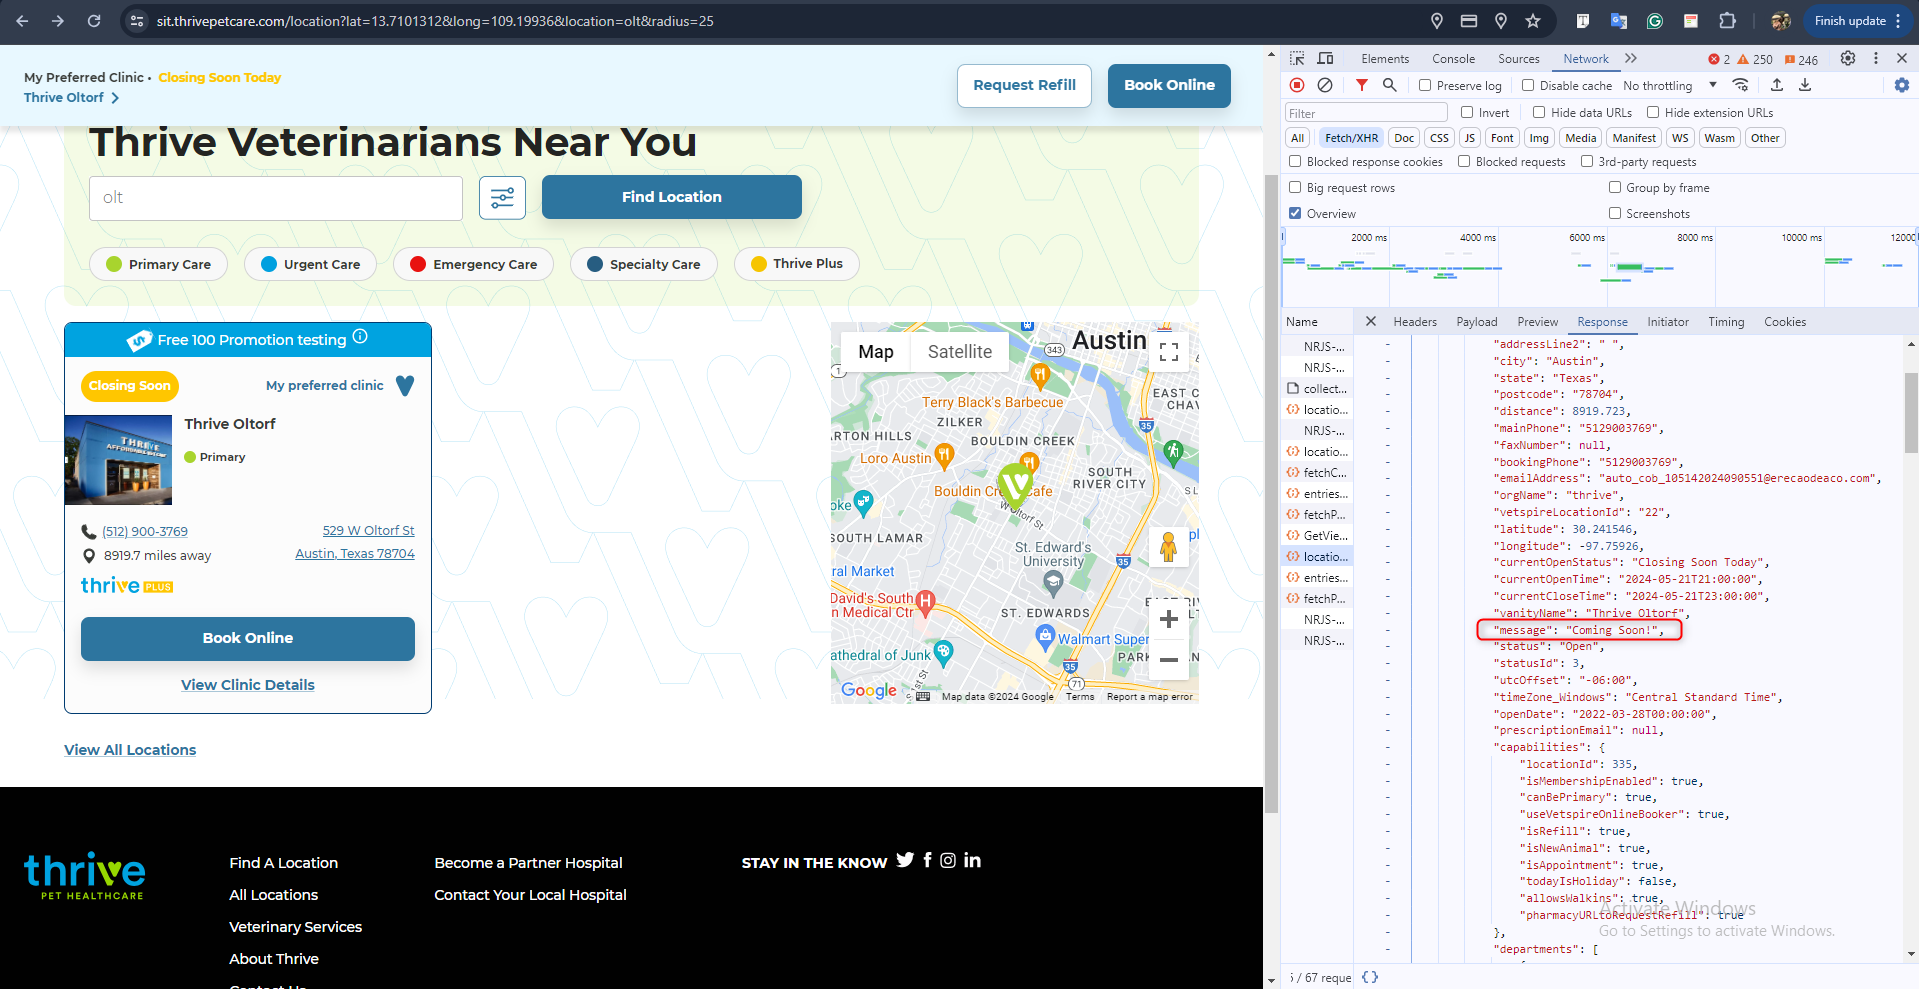Enable Preserve log checkbox
The height and width of the screenshot is (989, 1919).
point(1425,85)
